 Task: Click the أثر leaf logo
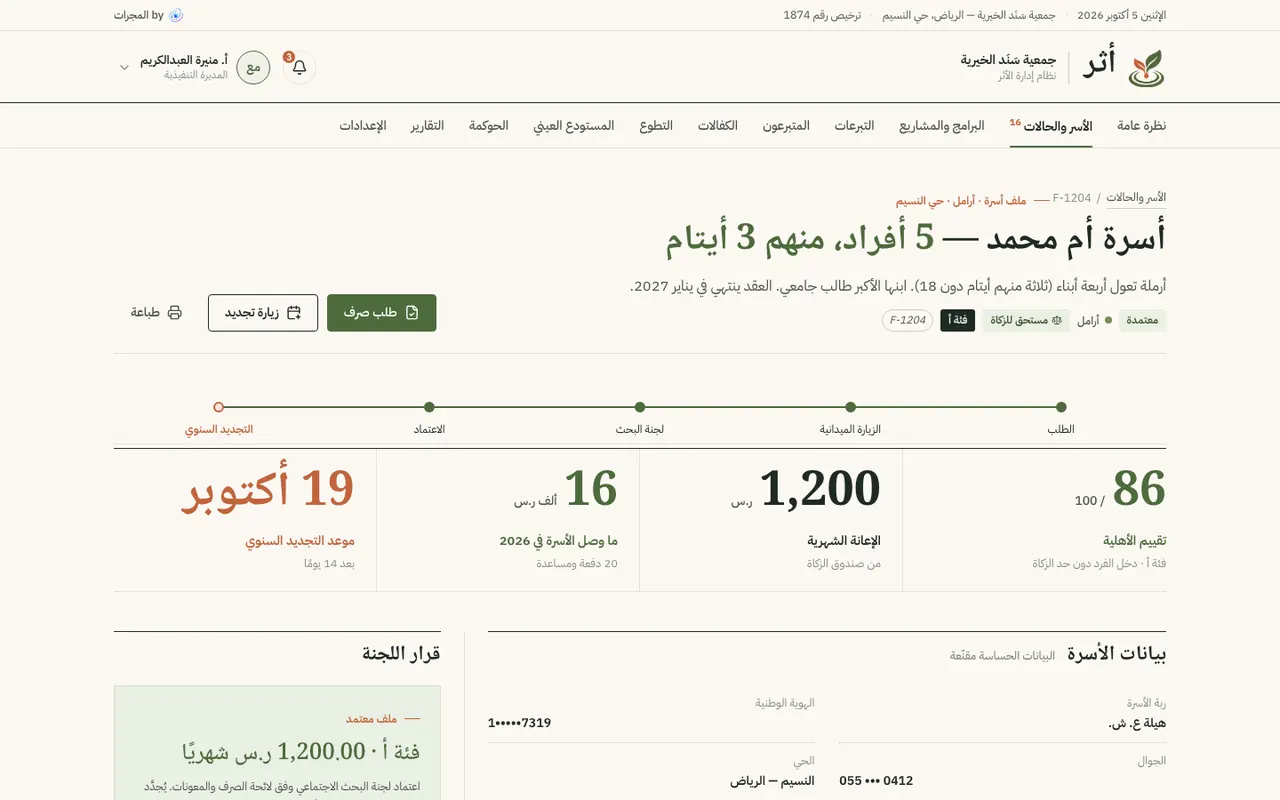1146,68
